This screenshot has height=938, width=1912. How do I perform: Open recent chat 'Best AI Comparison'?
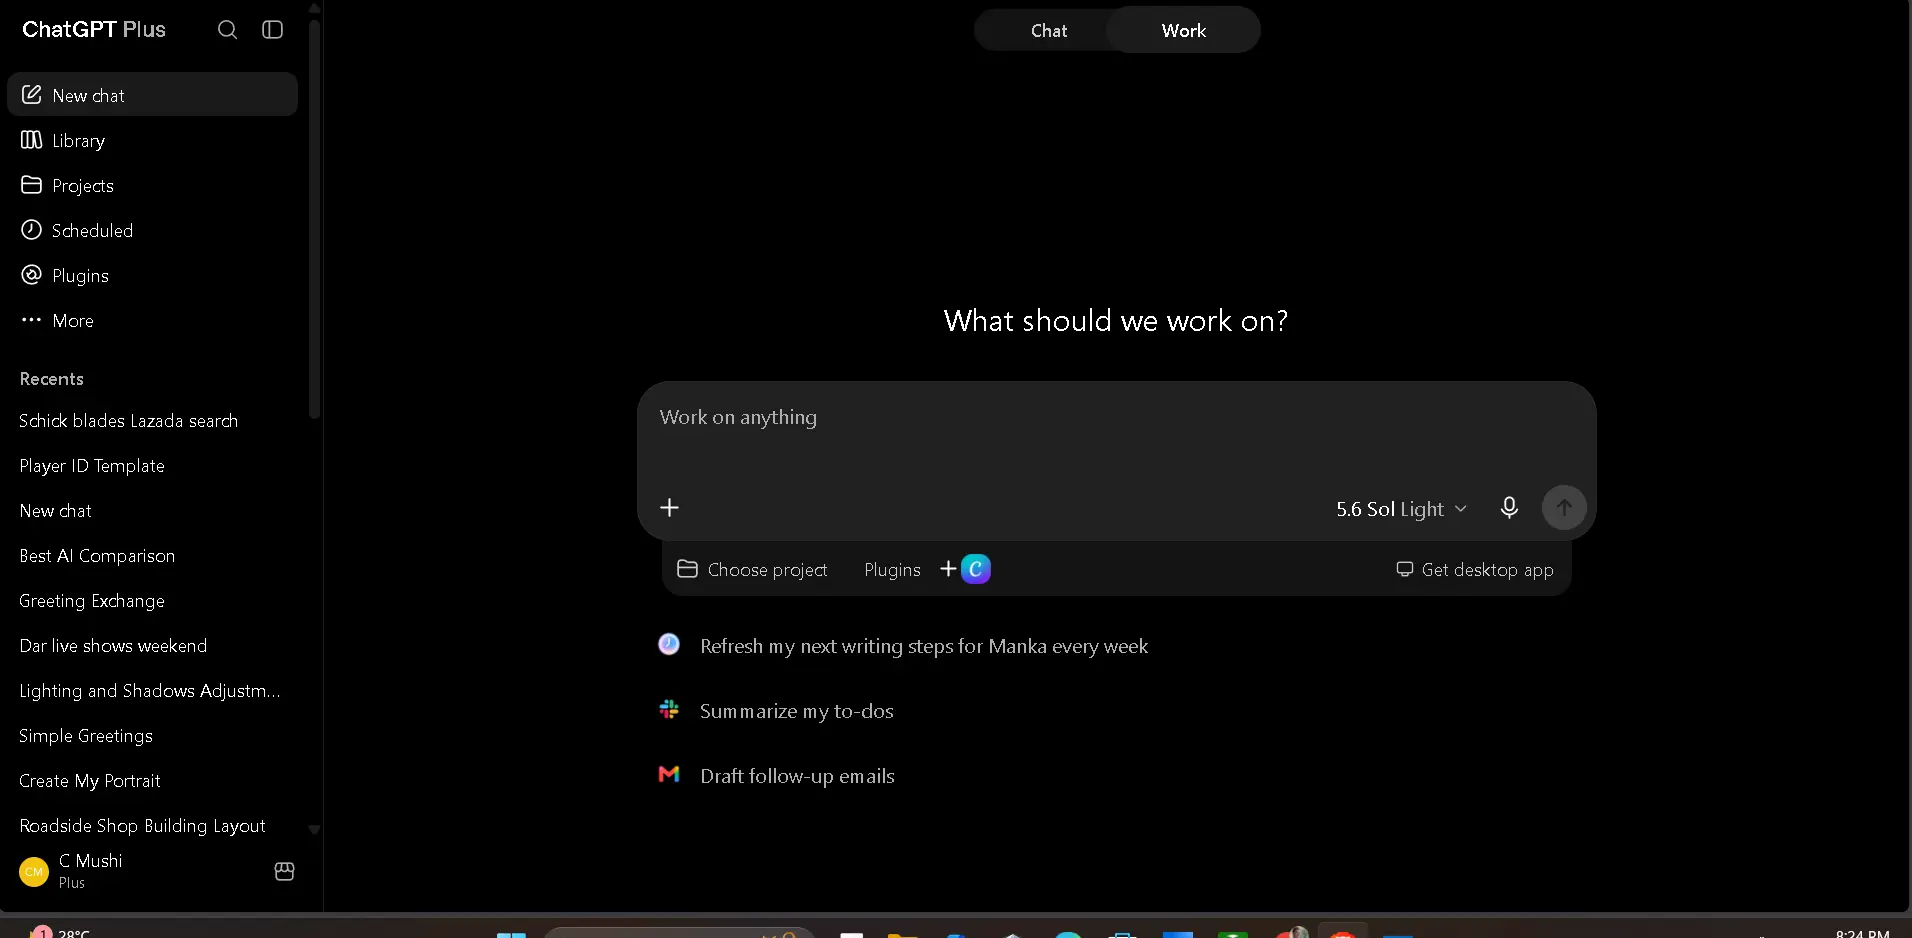click(153, 556)
